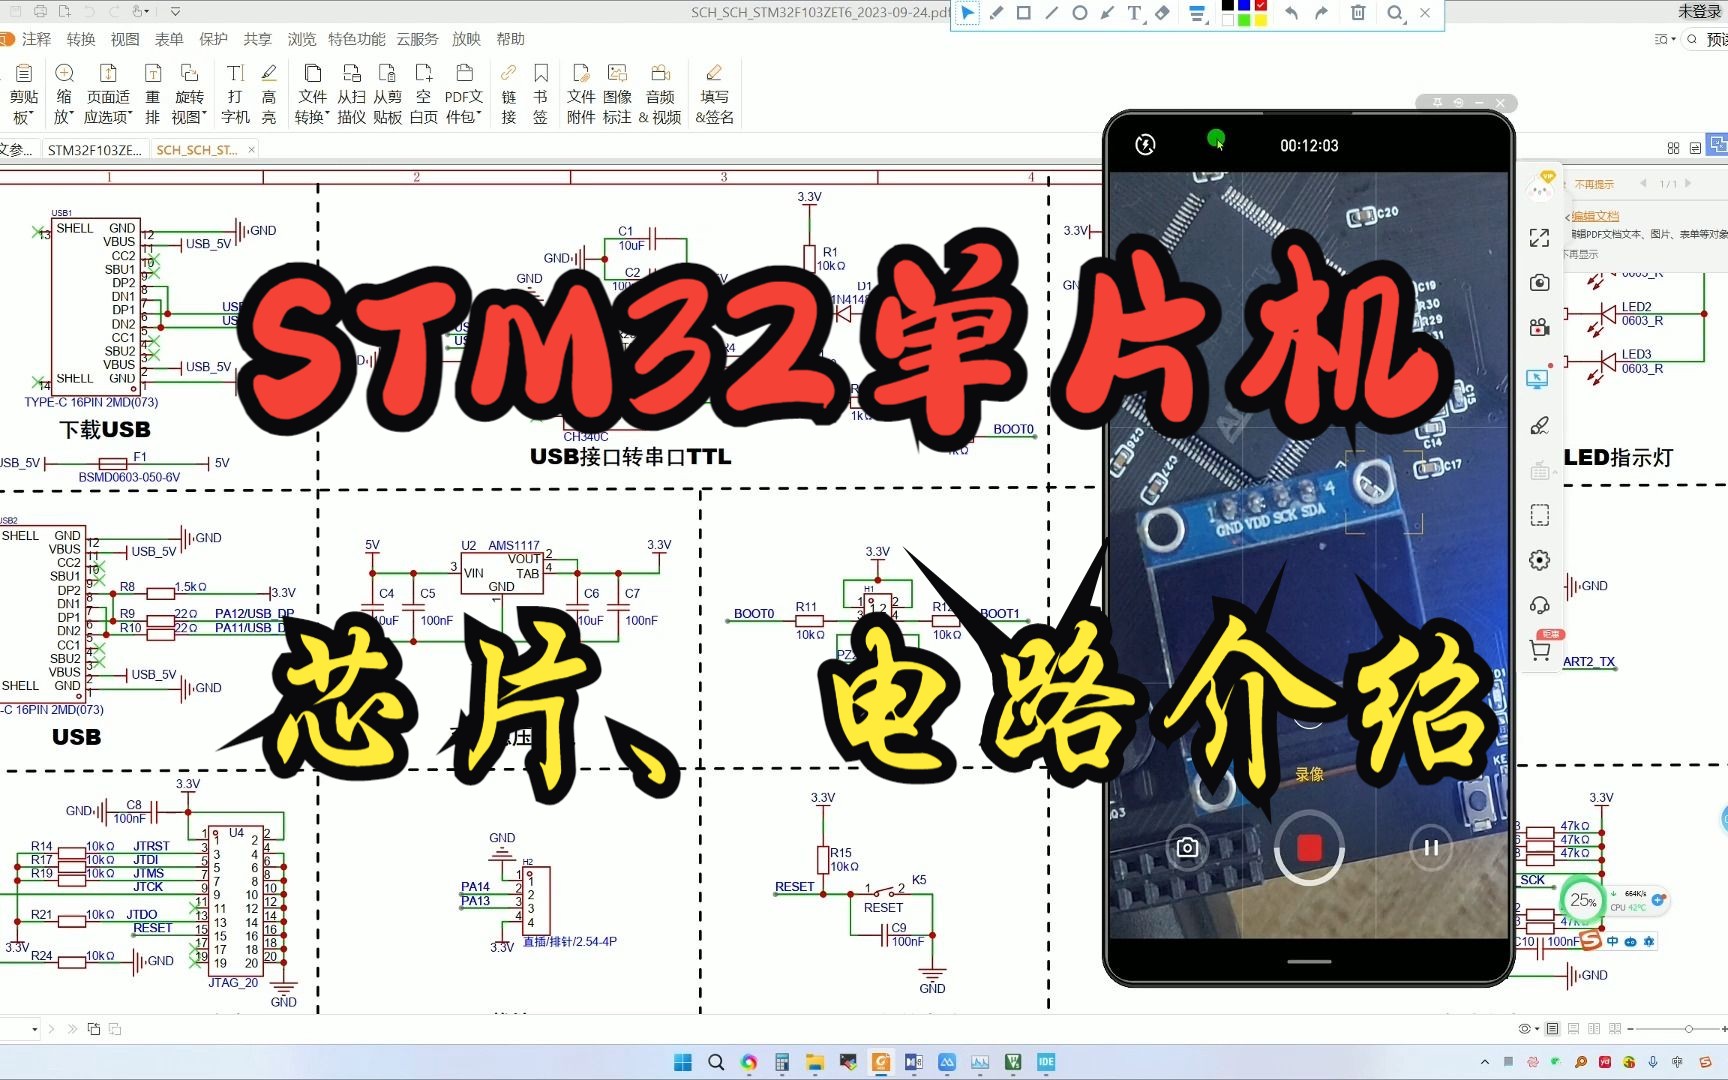Viewport: 1728px width, 1080px height.
Task: Open customer support headset icon
Action: coord(1539,605)
